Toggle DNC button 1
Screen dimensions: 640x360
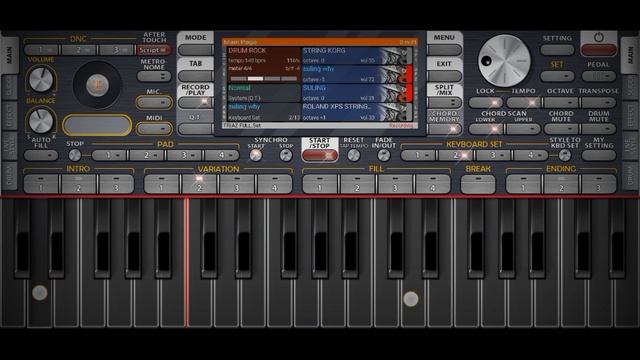41,50
